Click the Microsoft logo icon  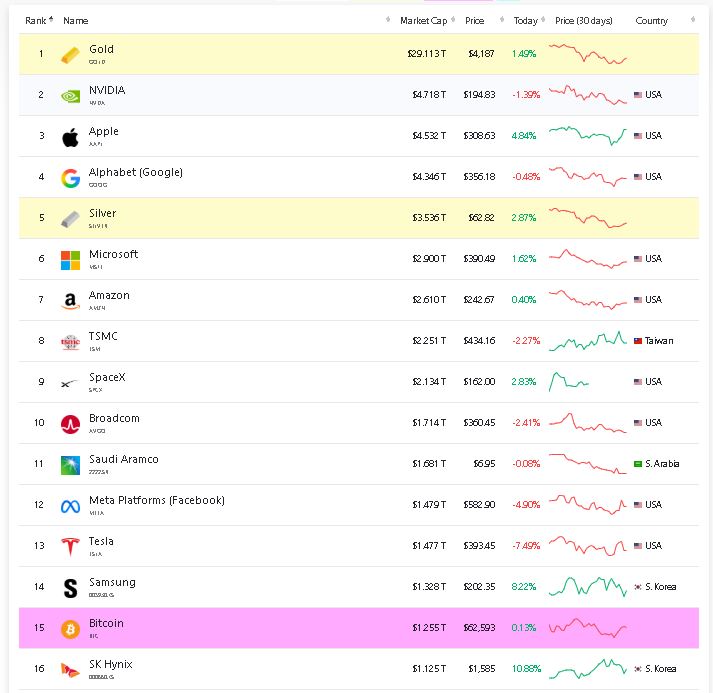(70, 260)
